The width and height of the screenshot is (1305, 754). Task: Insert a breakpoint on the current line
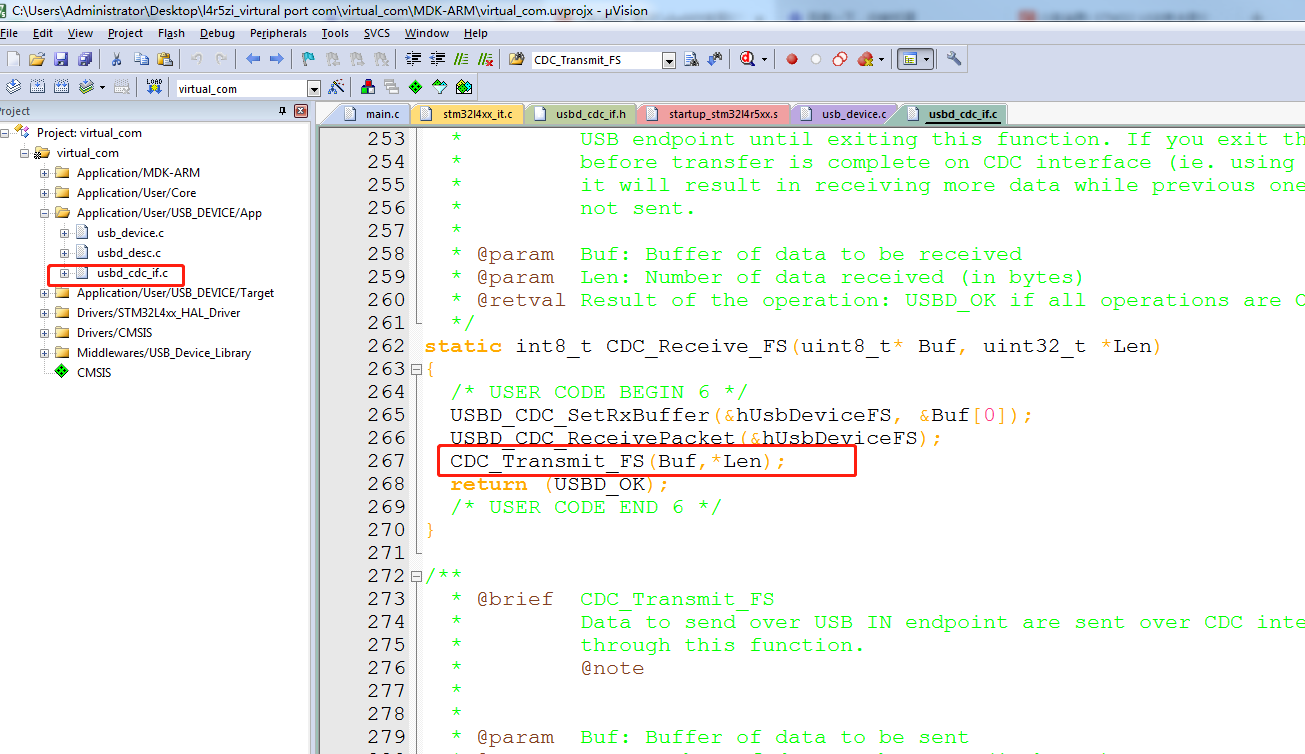click(792, 59)
